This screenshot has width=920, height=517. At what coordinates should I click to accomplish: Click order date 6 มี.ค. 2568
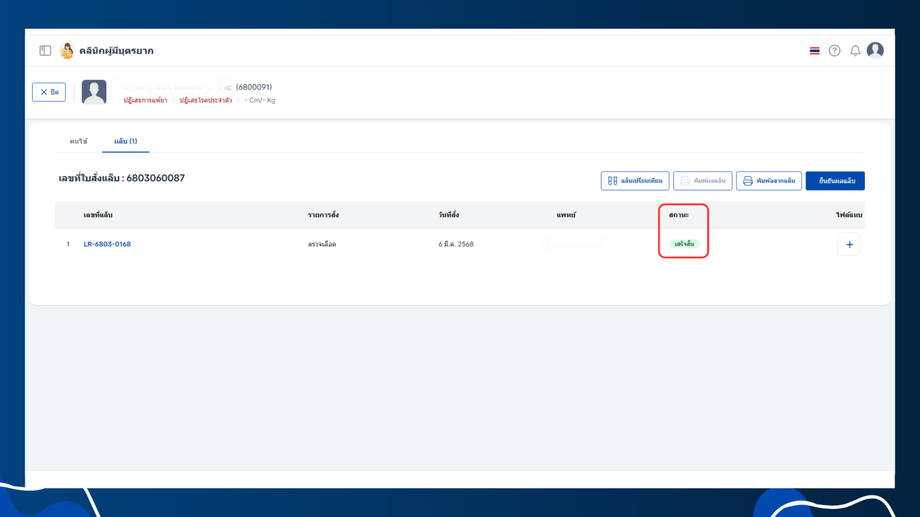[x=456, y=244]
